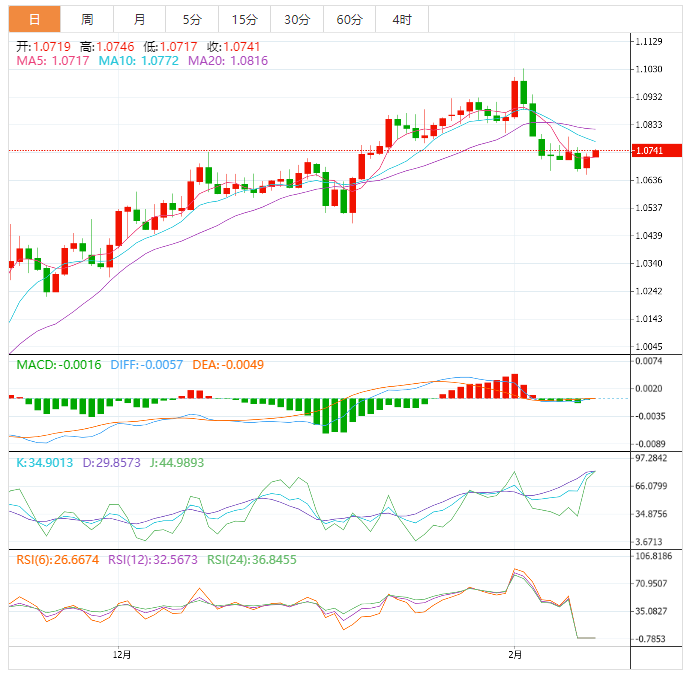
Task: Click the 106.8186 RSI axis label
Action: (x=653, y=556)
